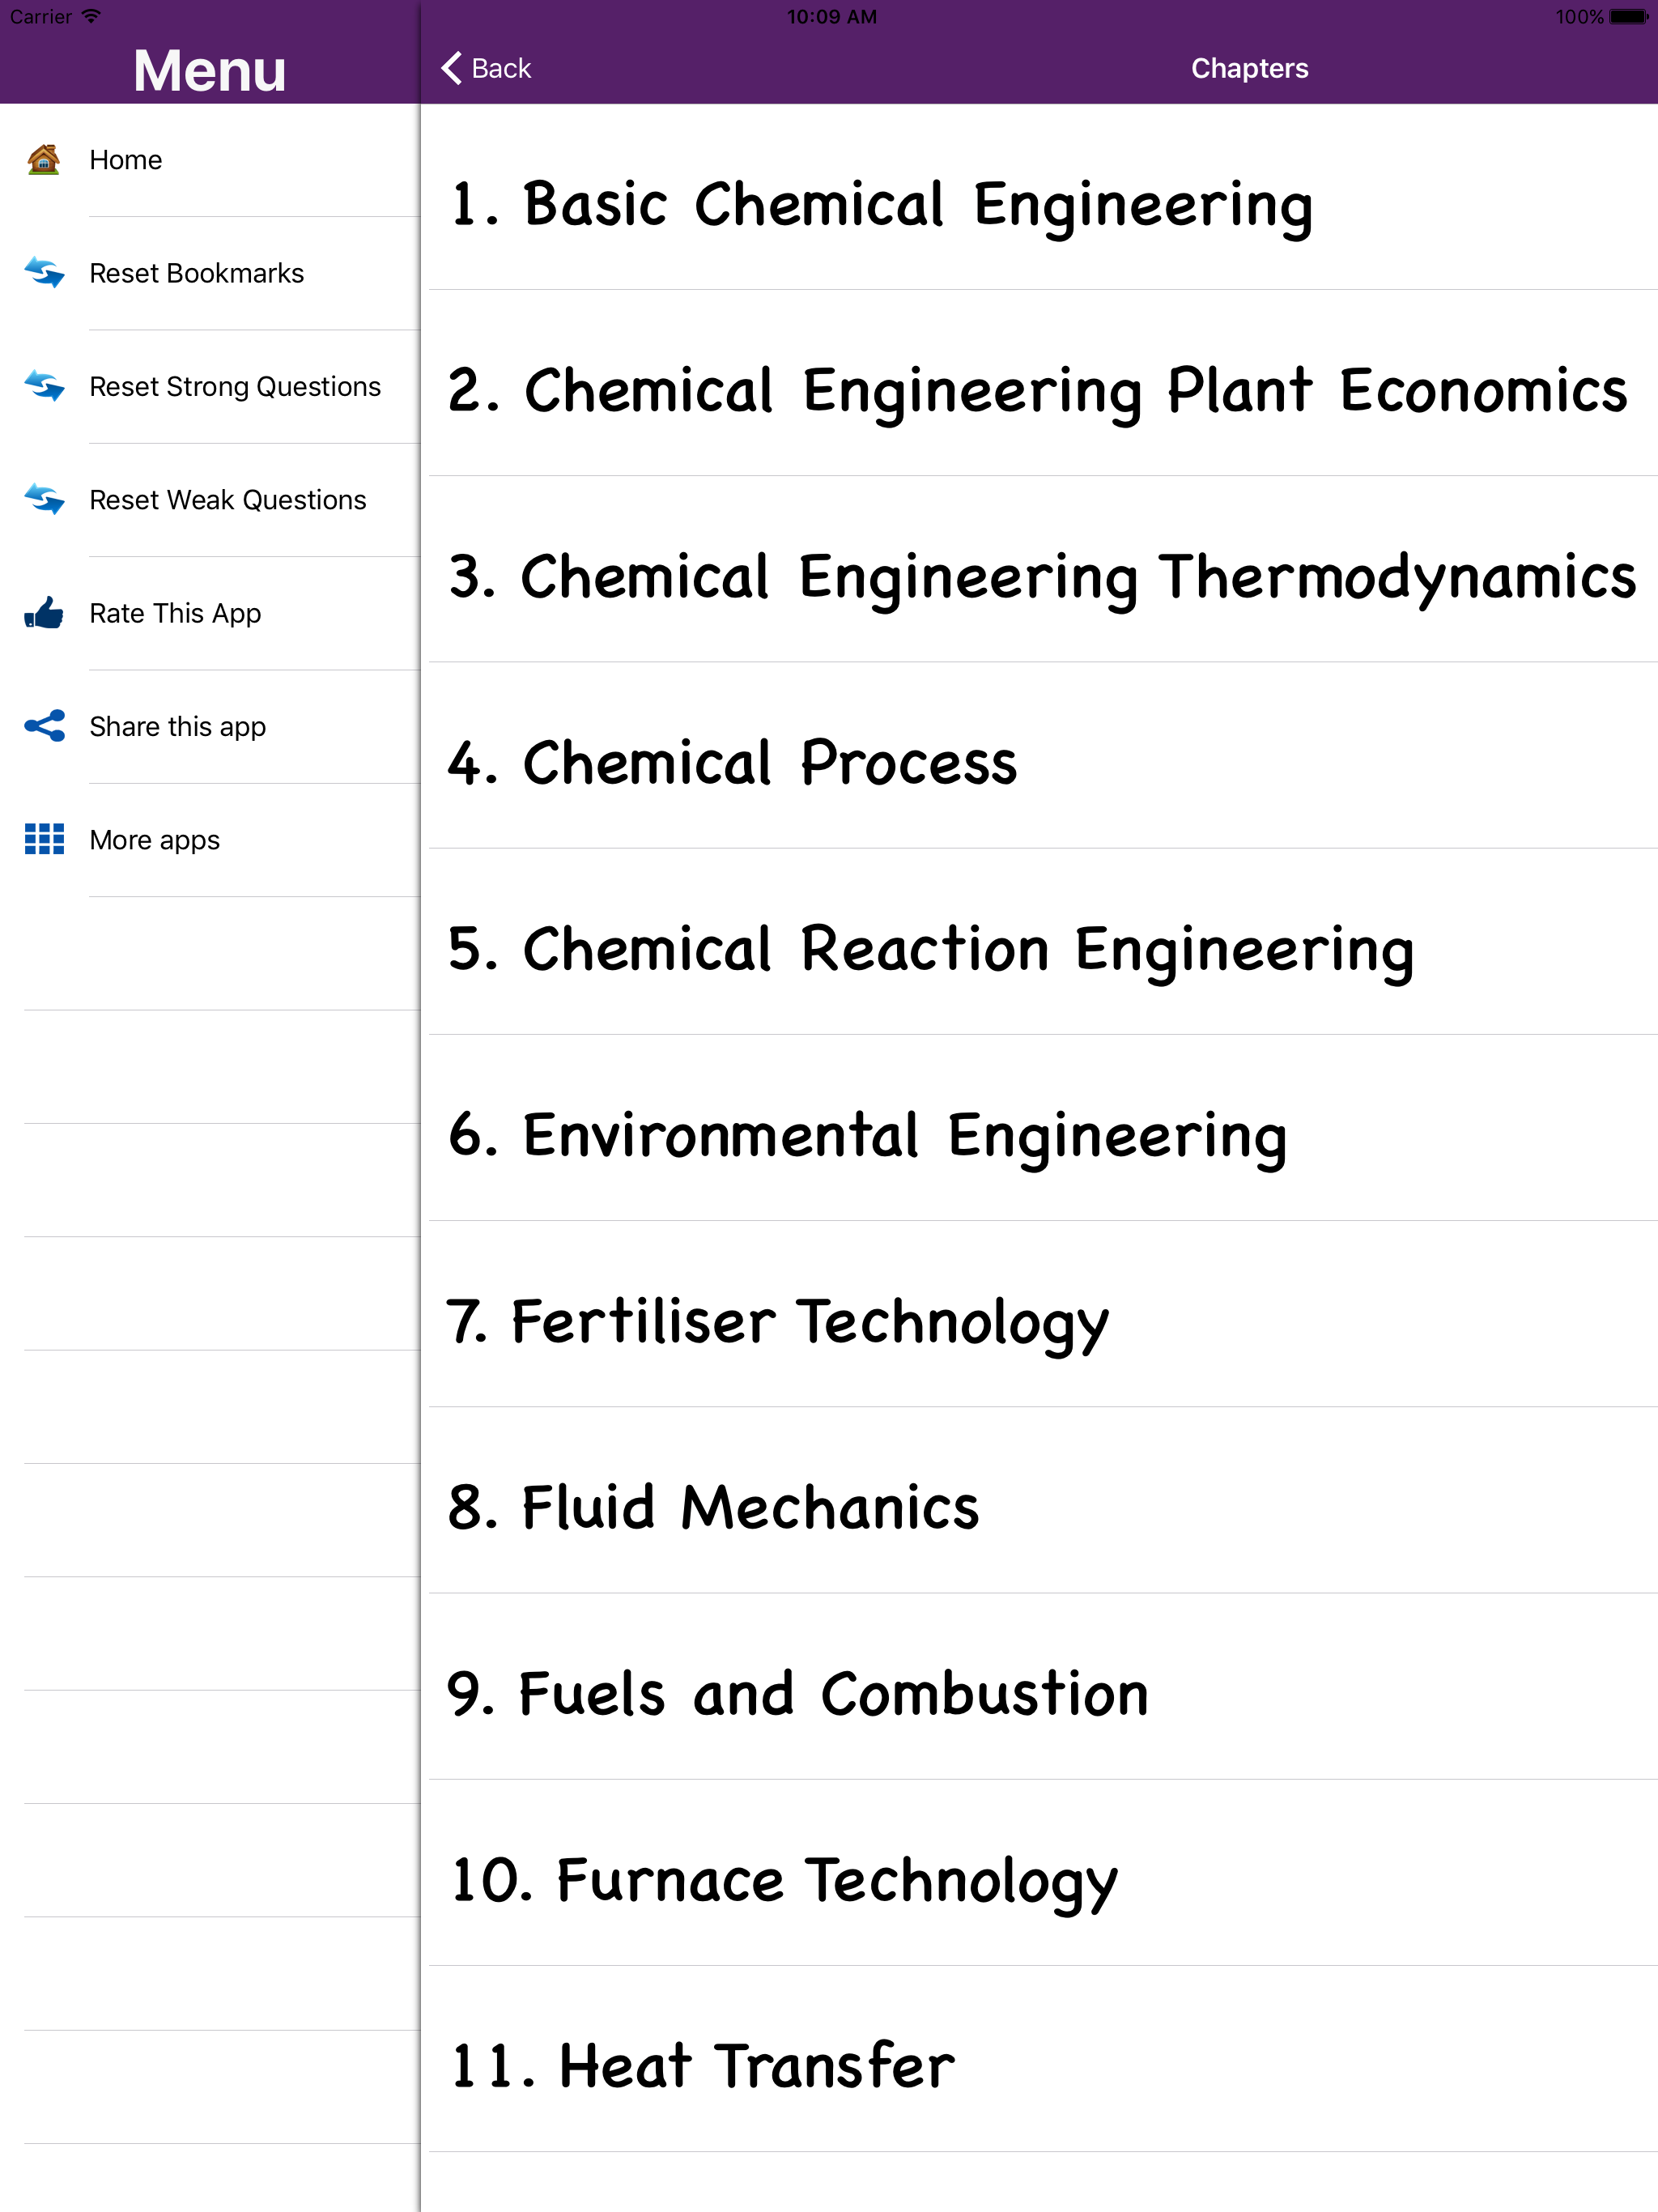Go back using the Back button
1658x2212 pixels.
point(501,68)
